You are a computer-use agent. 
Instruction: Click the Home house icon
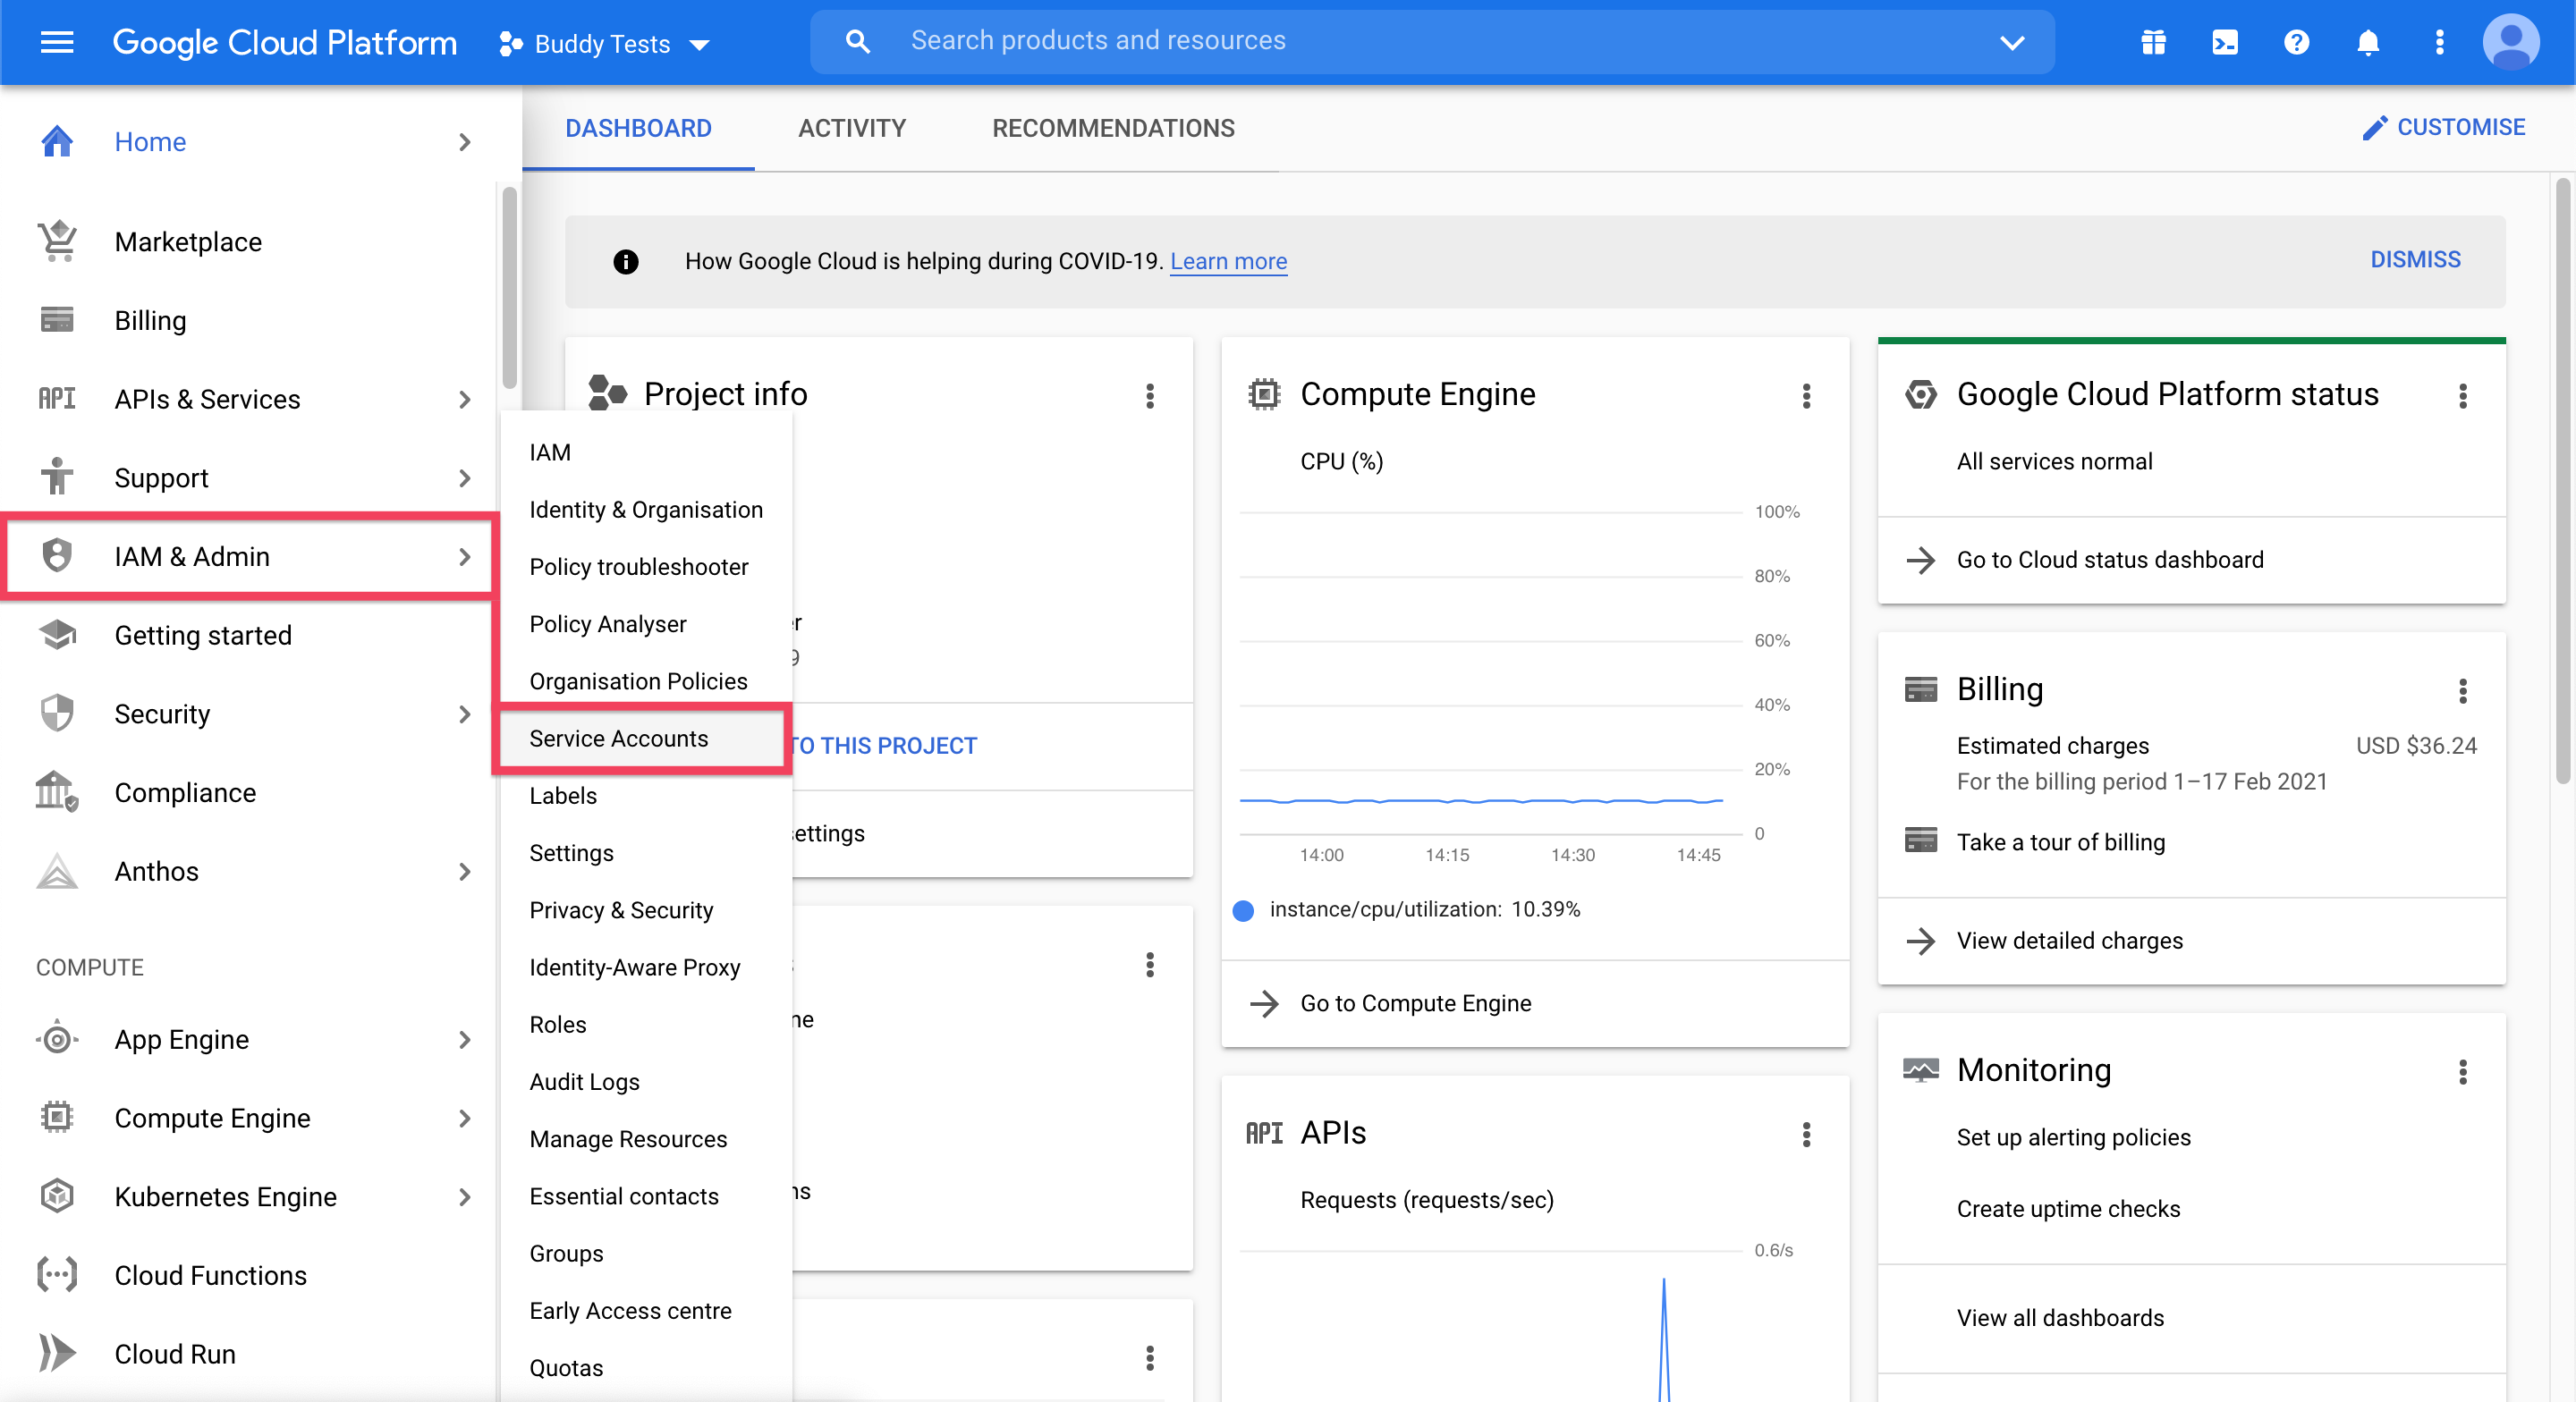click(x=57, y=141)
